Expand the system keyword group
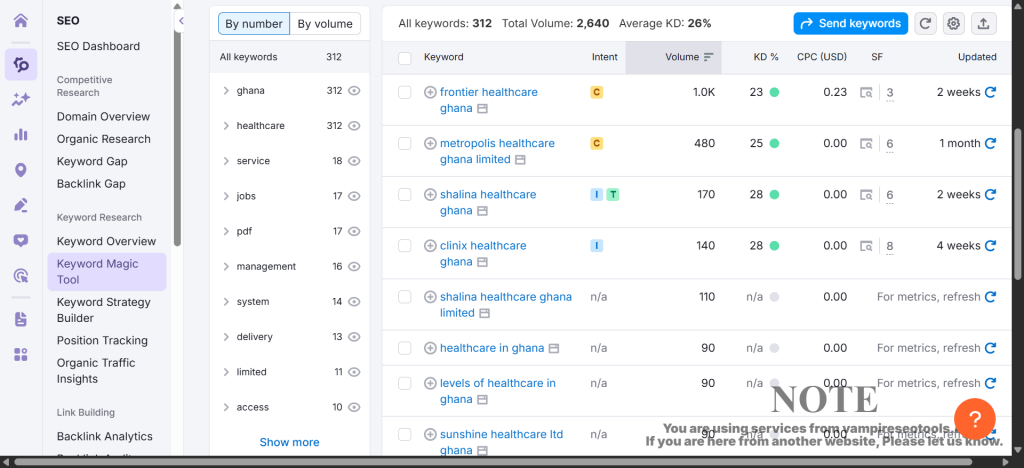Image resolution: width=1024 pixels, height=468 pixels. pos(226,302)
